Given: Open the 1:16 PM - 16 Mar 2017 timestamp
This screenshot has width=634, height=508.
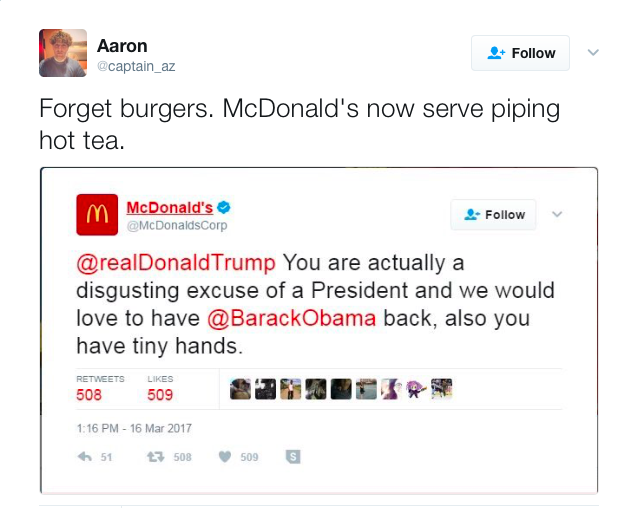Looking at the screenshot, I should point(134,428).
